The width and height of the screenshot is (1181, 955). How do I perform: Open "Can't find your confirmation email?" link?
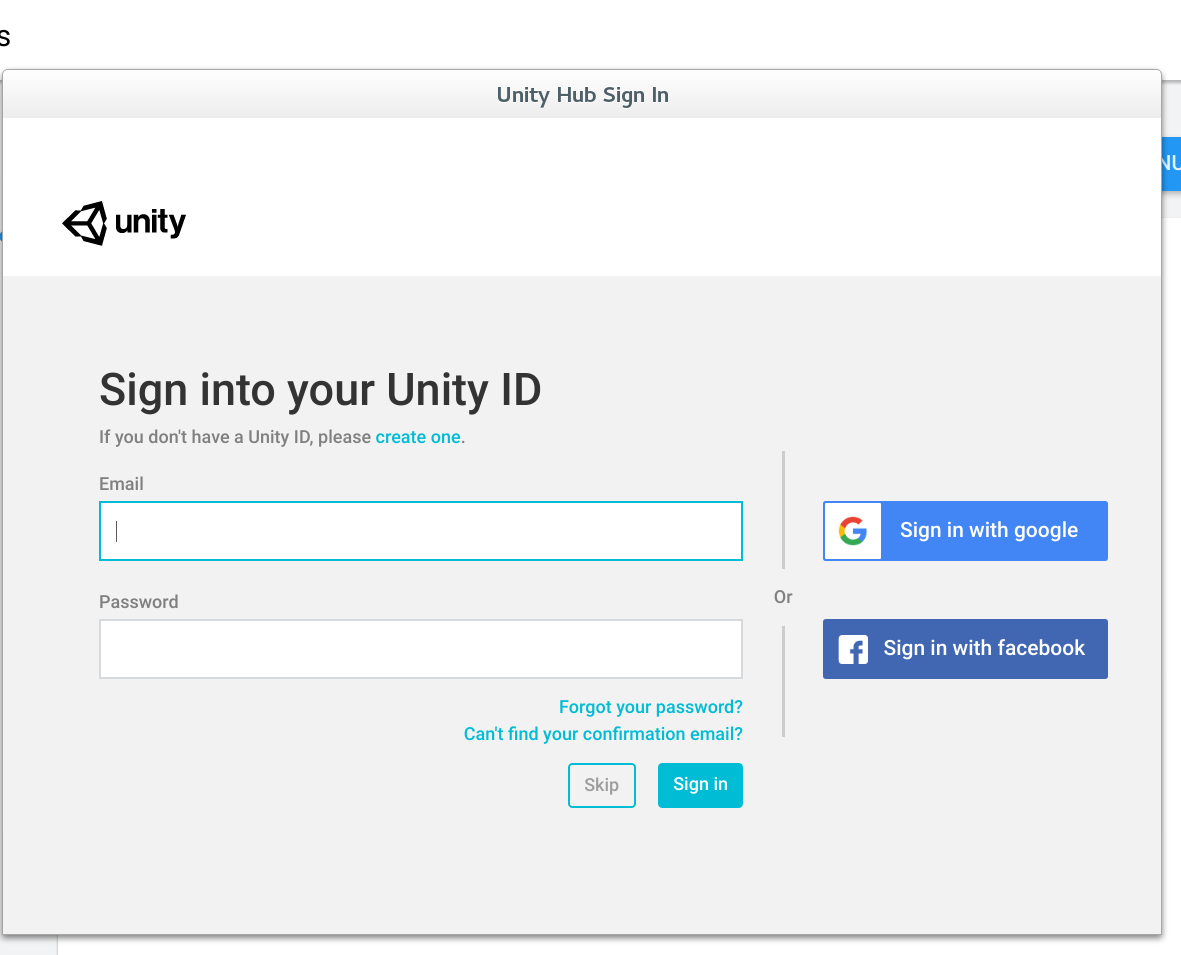point(603,734)
